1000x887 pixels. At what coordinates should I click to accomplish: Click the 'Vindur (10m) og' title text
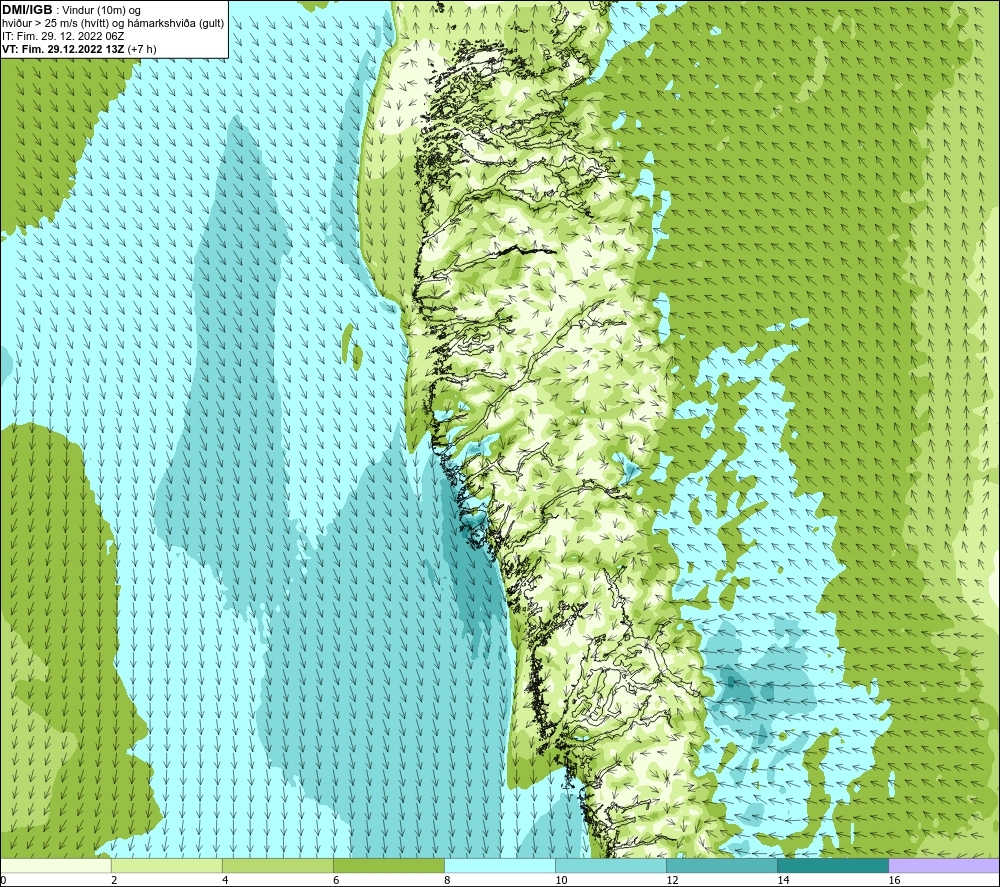pyautogui.click(x=102, y=11)
